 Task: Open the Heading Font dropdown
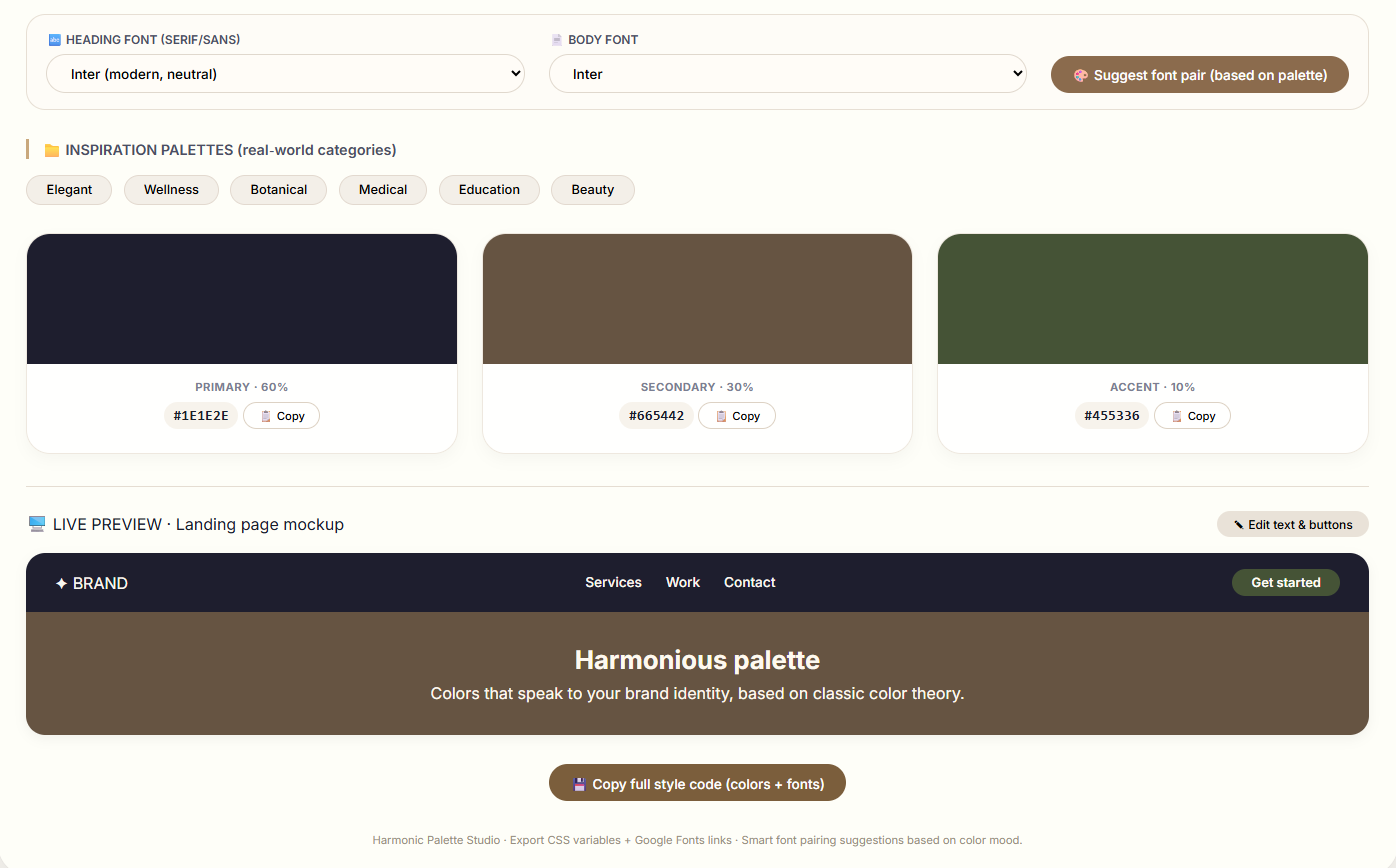[x=285, y=74]
